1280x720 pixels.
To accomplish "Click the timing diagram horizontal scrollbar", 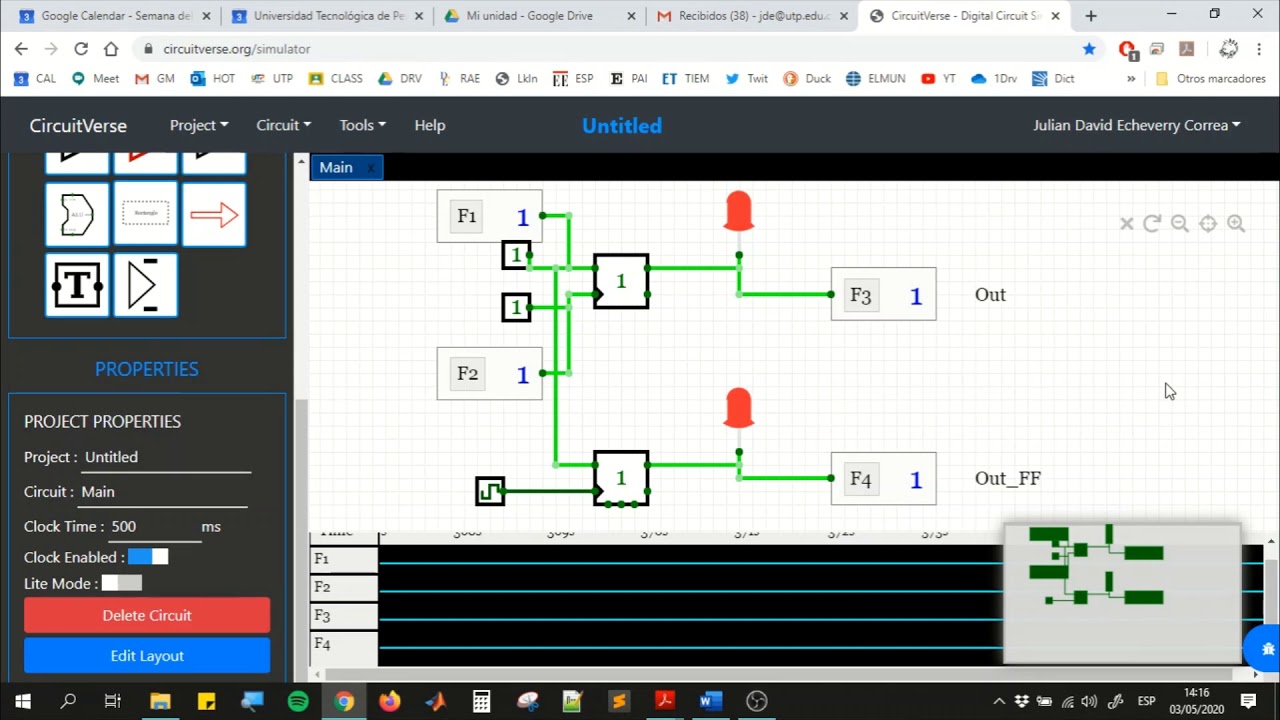I will click(785, 674).
